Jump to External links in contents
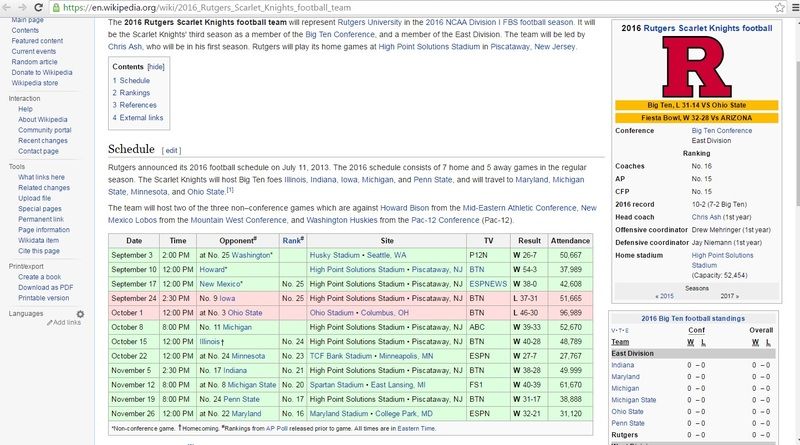 138,118
